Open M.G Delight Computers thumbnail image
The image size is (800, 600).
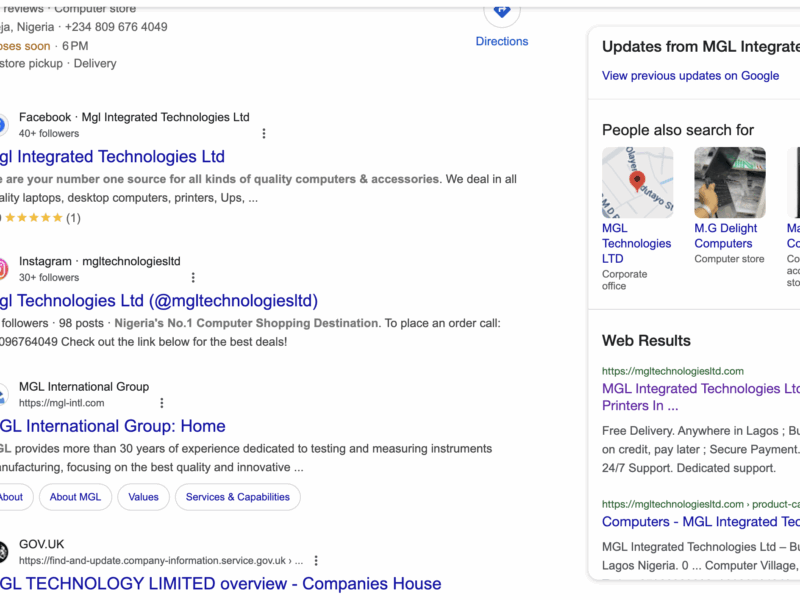[x=730, y=183]
